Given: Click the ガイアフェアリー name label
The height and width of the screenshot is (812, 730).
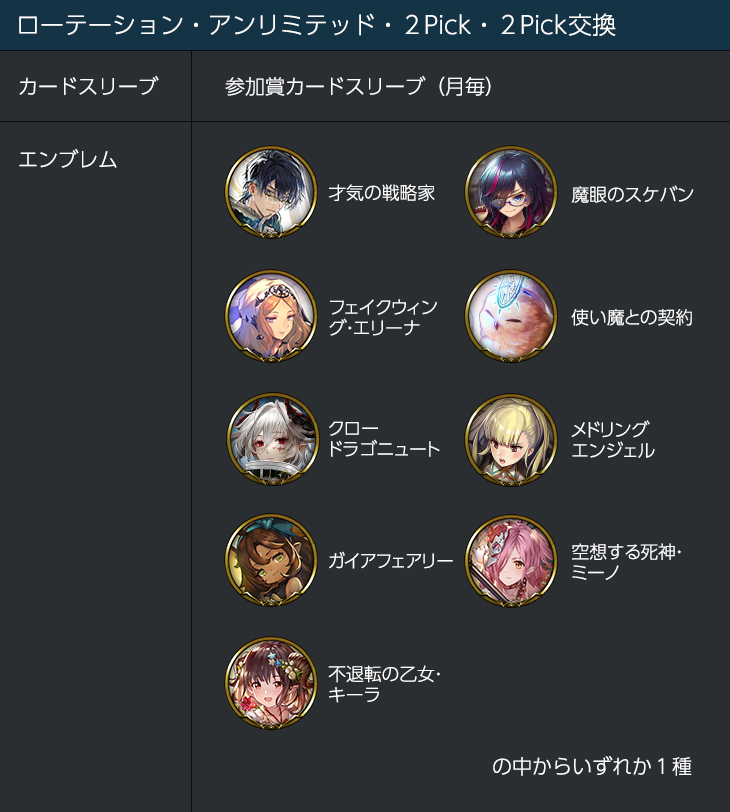Looking at the screenshot, I should [391, 561].
